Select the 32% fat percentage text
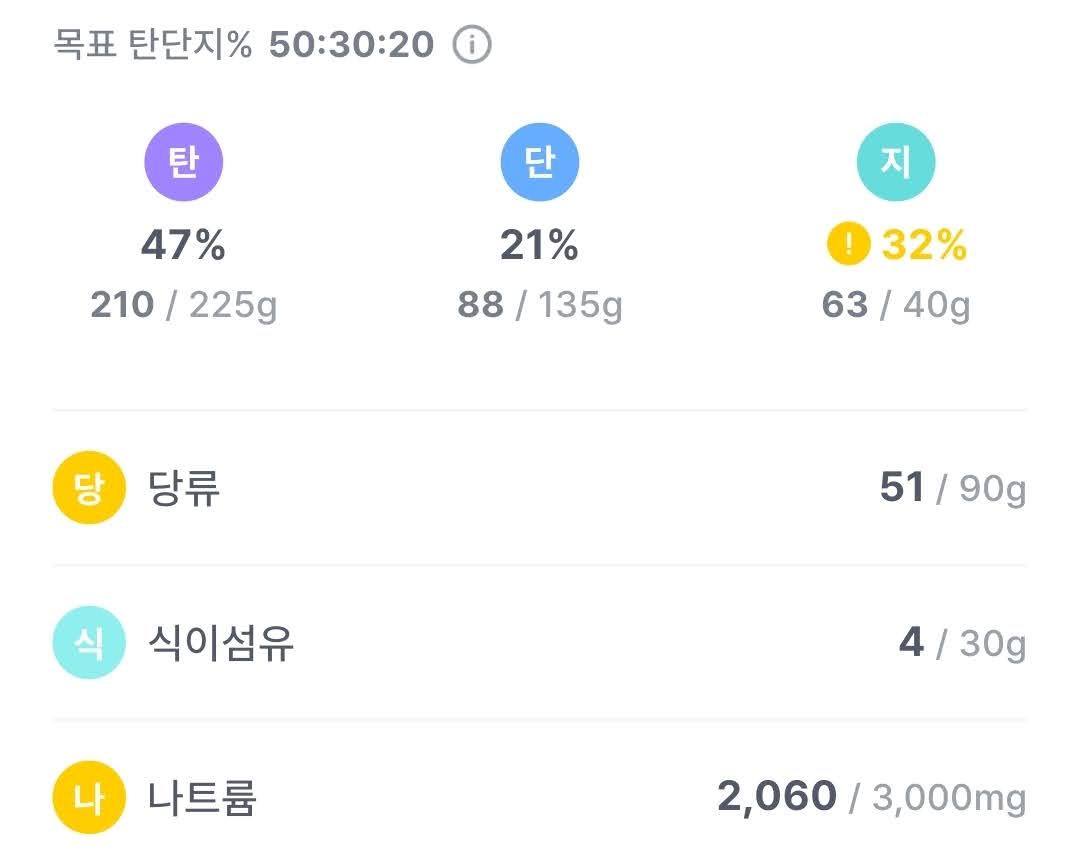Viewport: 1079px width, 864px height. pos(924,244)
